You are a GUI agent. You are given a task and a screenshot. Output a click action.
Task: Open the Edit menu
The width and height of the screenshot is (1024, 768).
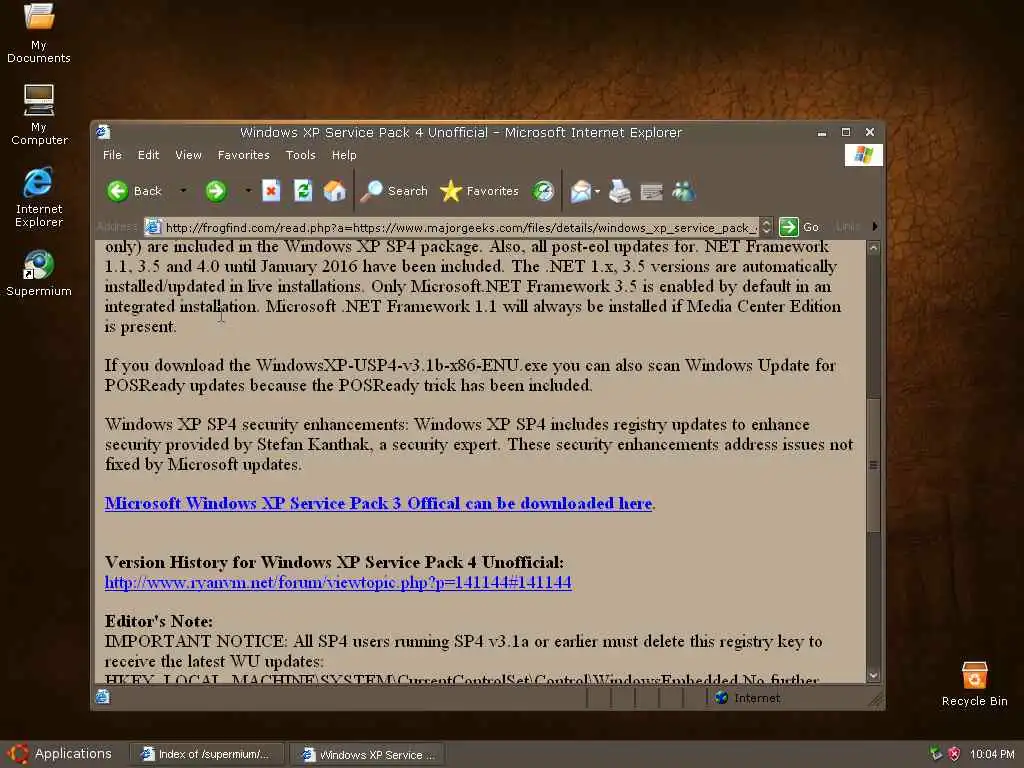(148, 155)
